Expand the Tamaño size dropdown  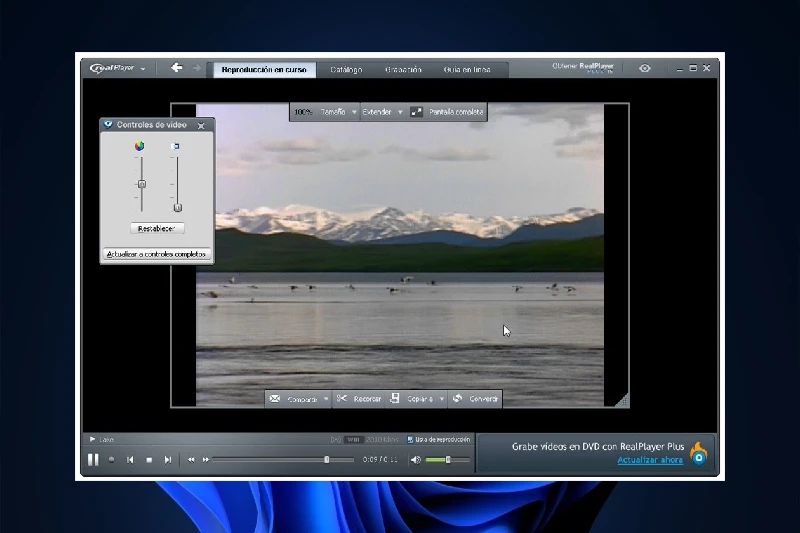353,112
